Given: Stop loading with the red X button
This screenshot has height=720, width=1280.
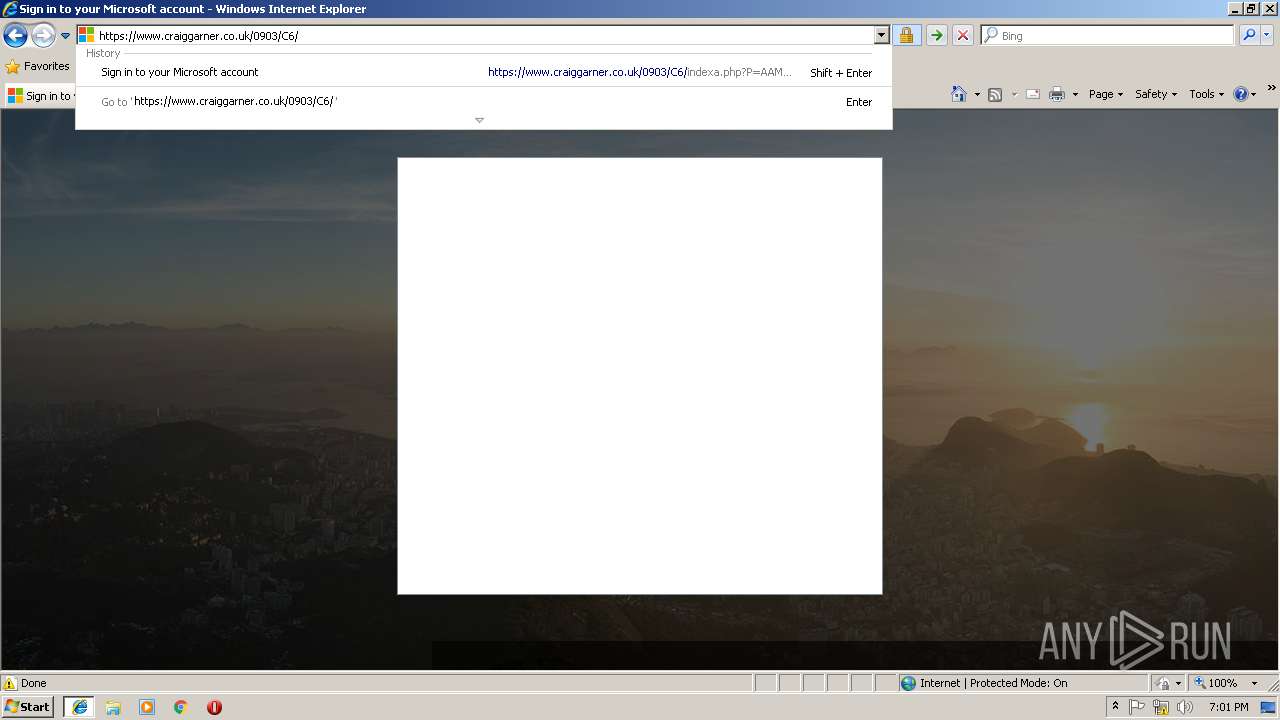Looking at the screenshot, I should coord(963,35).
